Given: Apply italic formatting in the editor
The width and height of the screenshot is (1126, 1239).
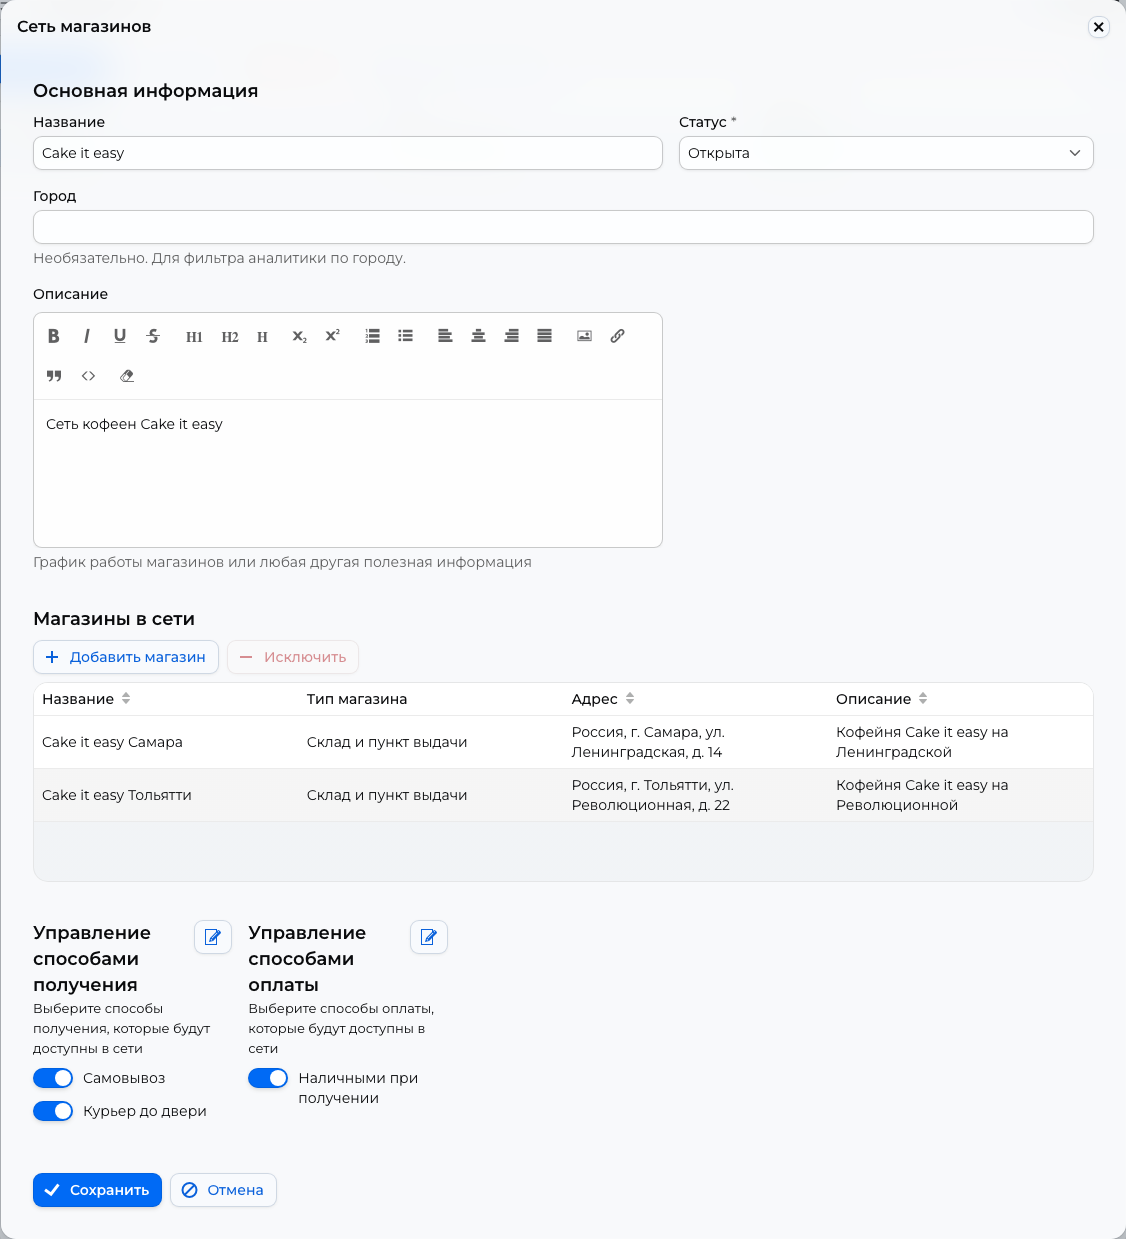Looking at the screenshot, I should [x=87, y=336].
